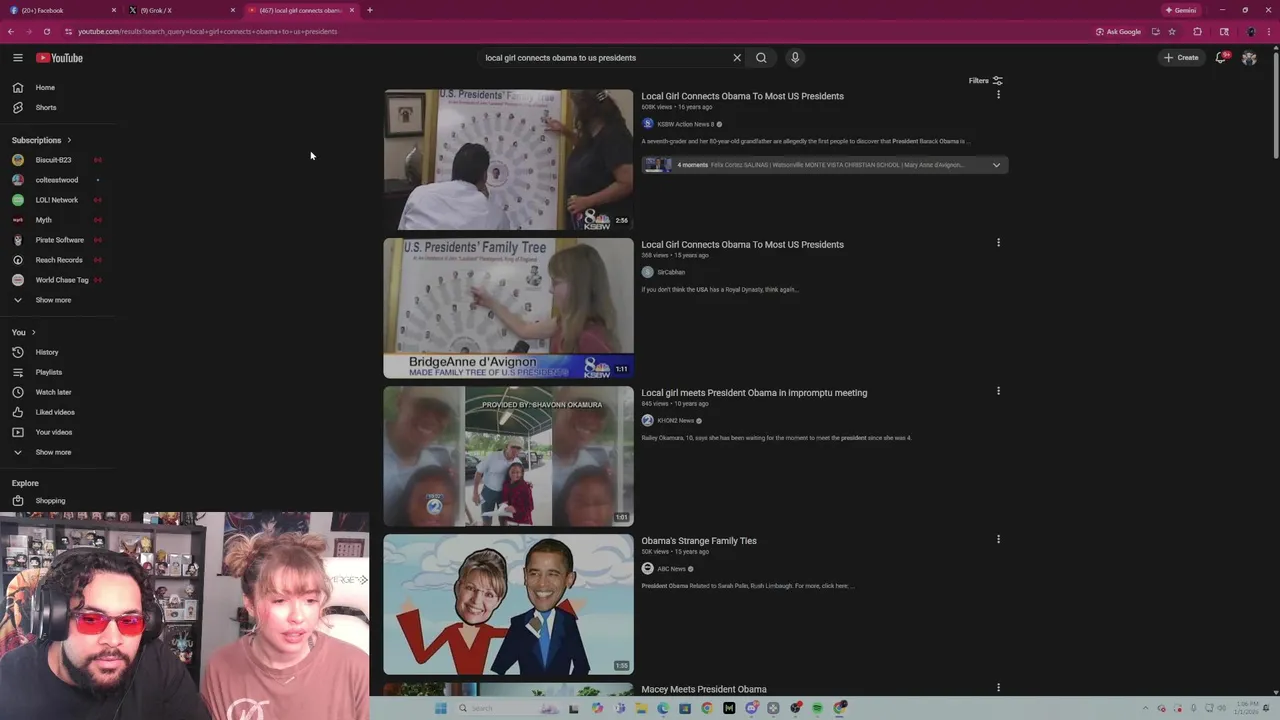
Task: Click the browser address bar URL
Action: click(x=207, y=31)
